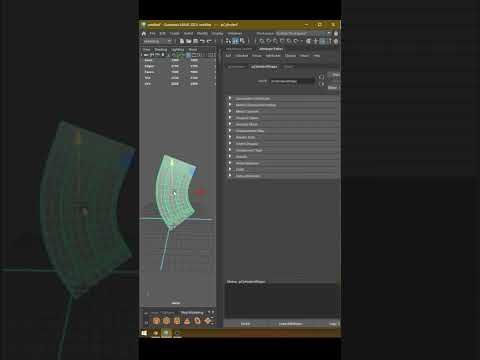Viewport: 480px width, 360px height.
Task: Expand the Render Stats section
Action: pyautogui.click(x=283, y=137)
